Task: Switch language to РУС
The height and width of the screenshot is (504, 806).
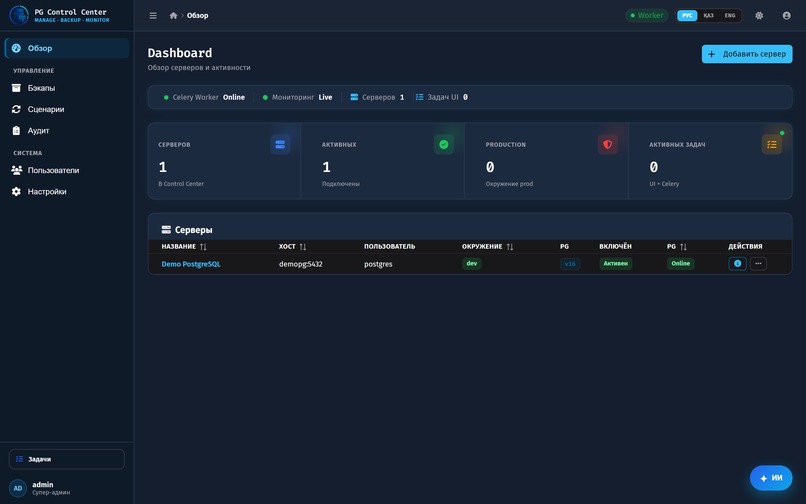Action: pyautogui.click(x=687, y=15)
